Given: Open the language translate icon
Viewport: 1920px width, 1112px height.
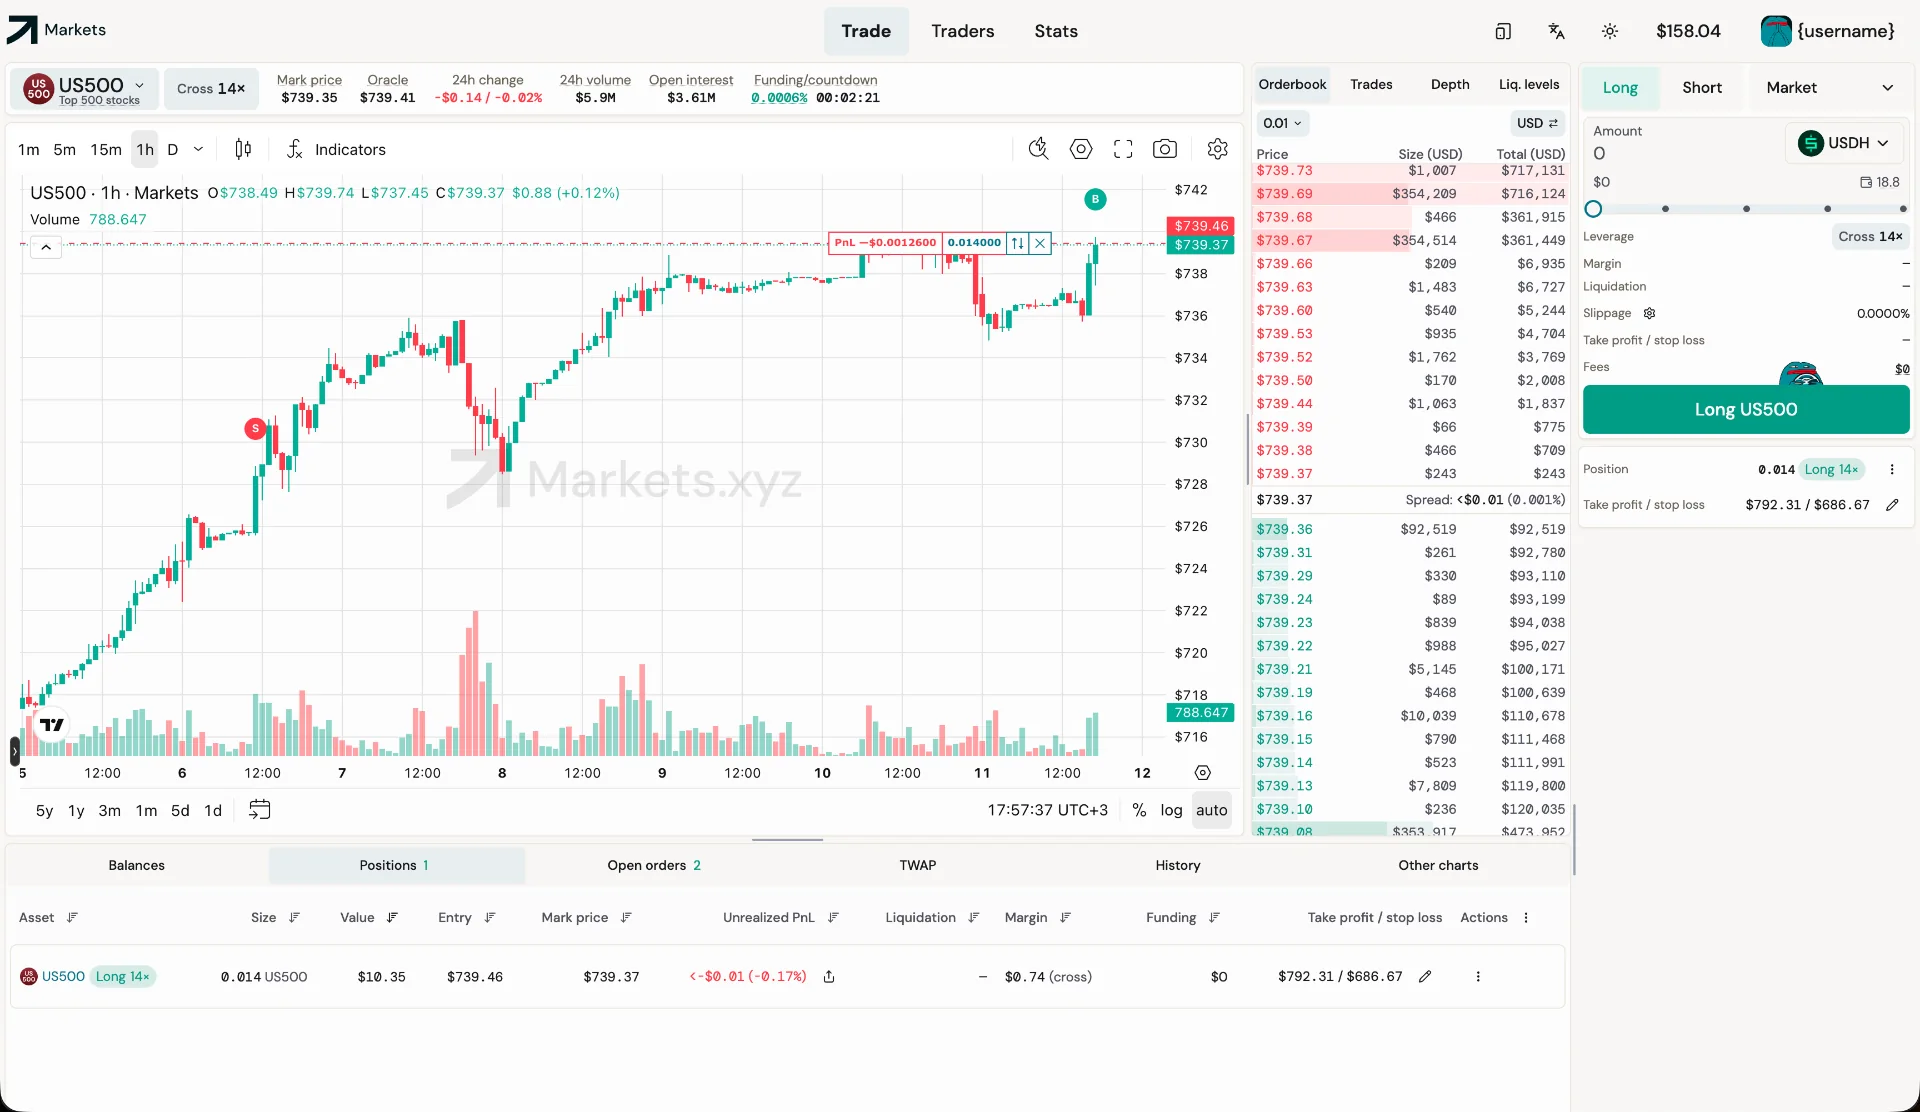Looking at the screenshot, I should click(1556, 31).
